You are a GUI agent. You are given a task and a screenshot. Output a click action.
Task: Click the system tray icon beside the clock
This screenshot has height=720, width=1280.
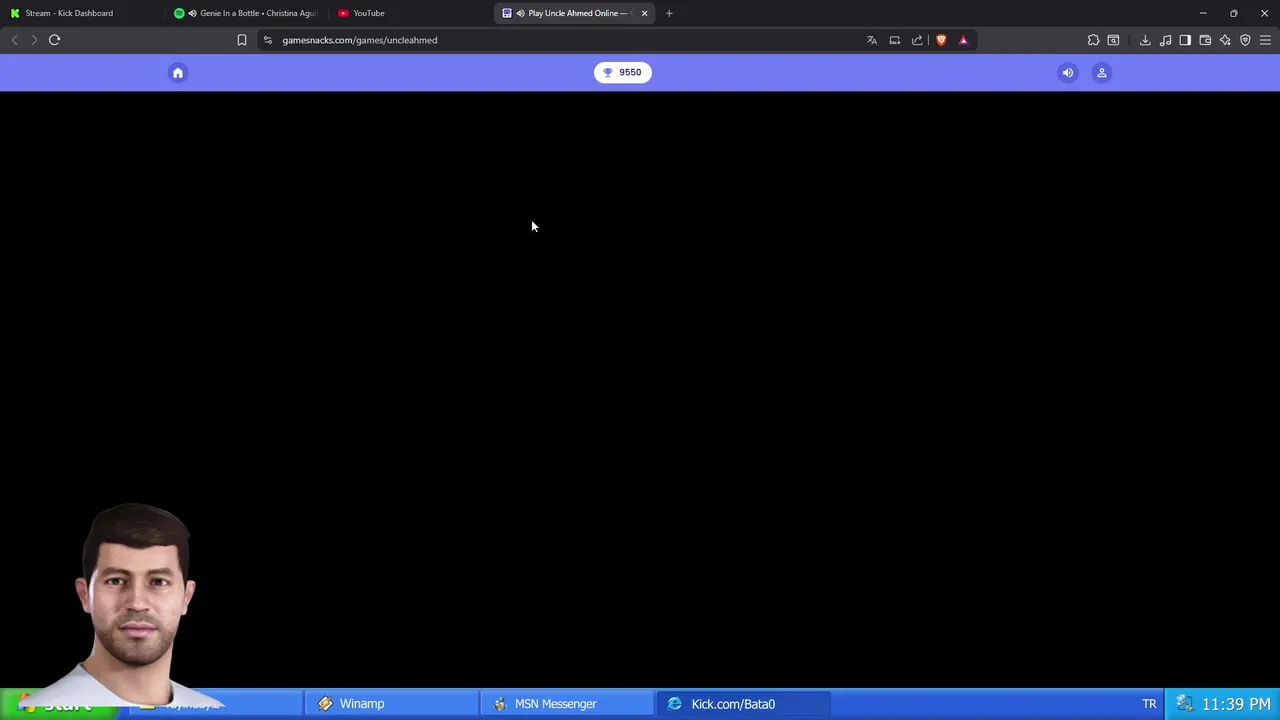click(1184, 704)
